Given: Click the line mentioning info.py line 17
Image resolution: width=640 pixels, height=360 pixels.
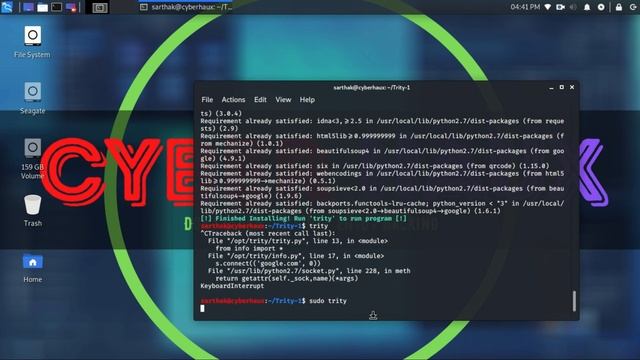Looking at the screenshot, I should pos(296,256).
